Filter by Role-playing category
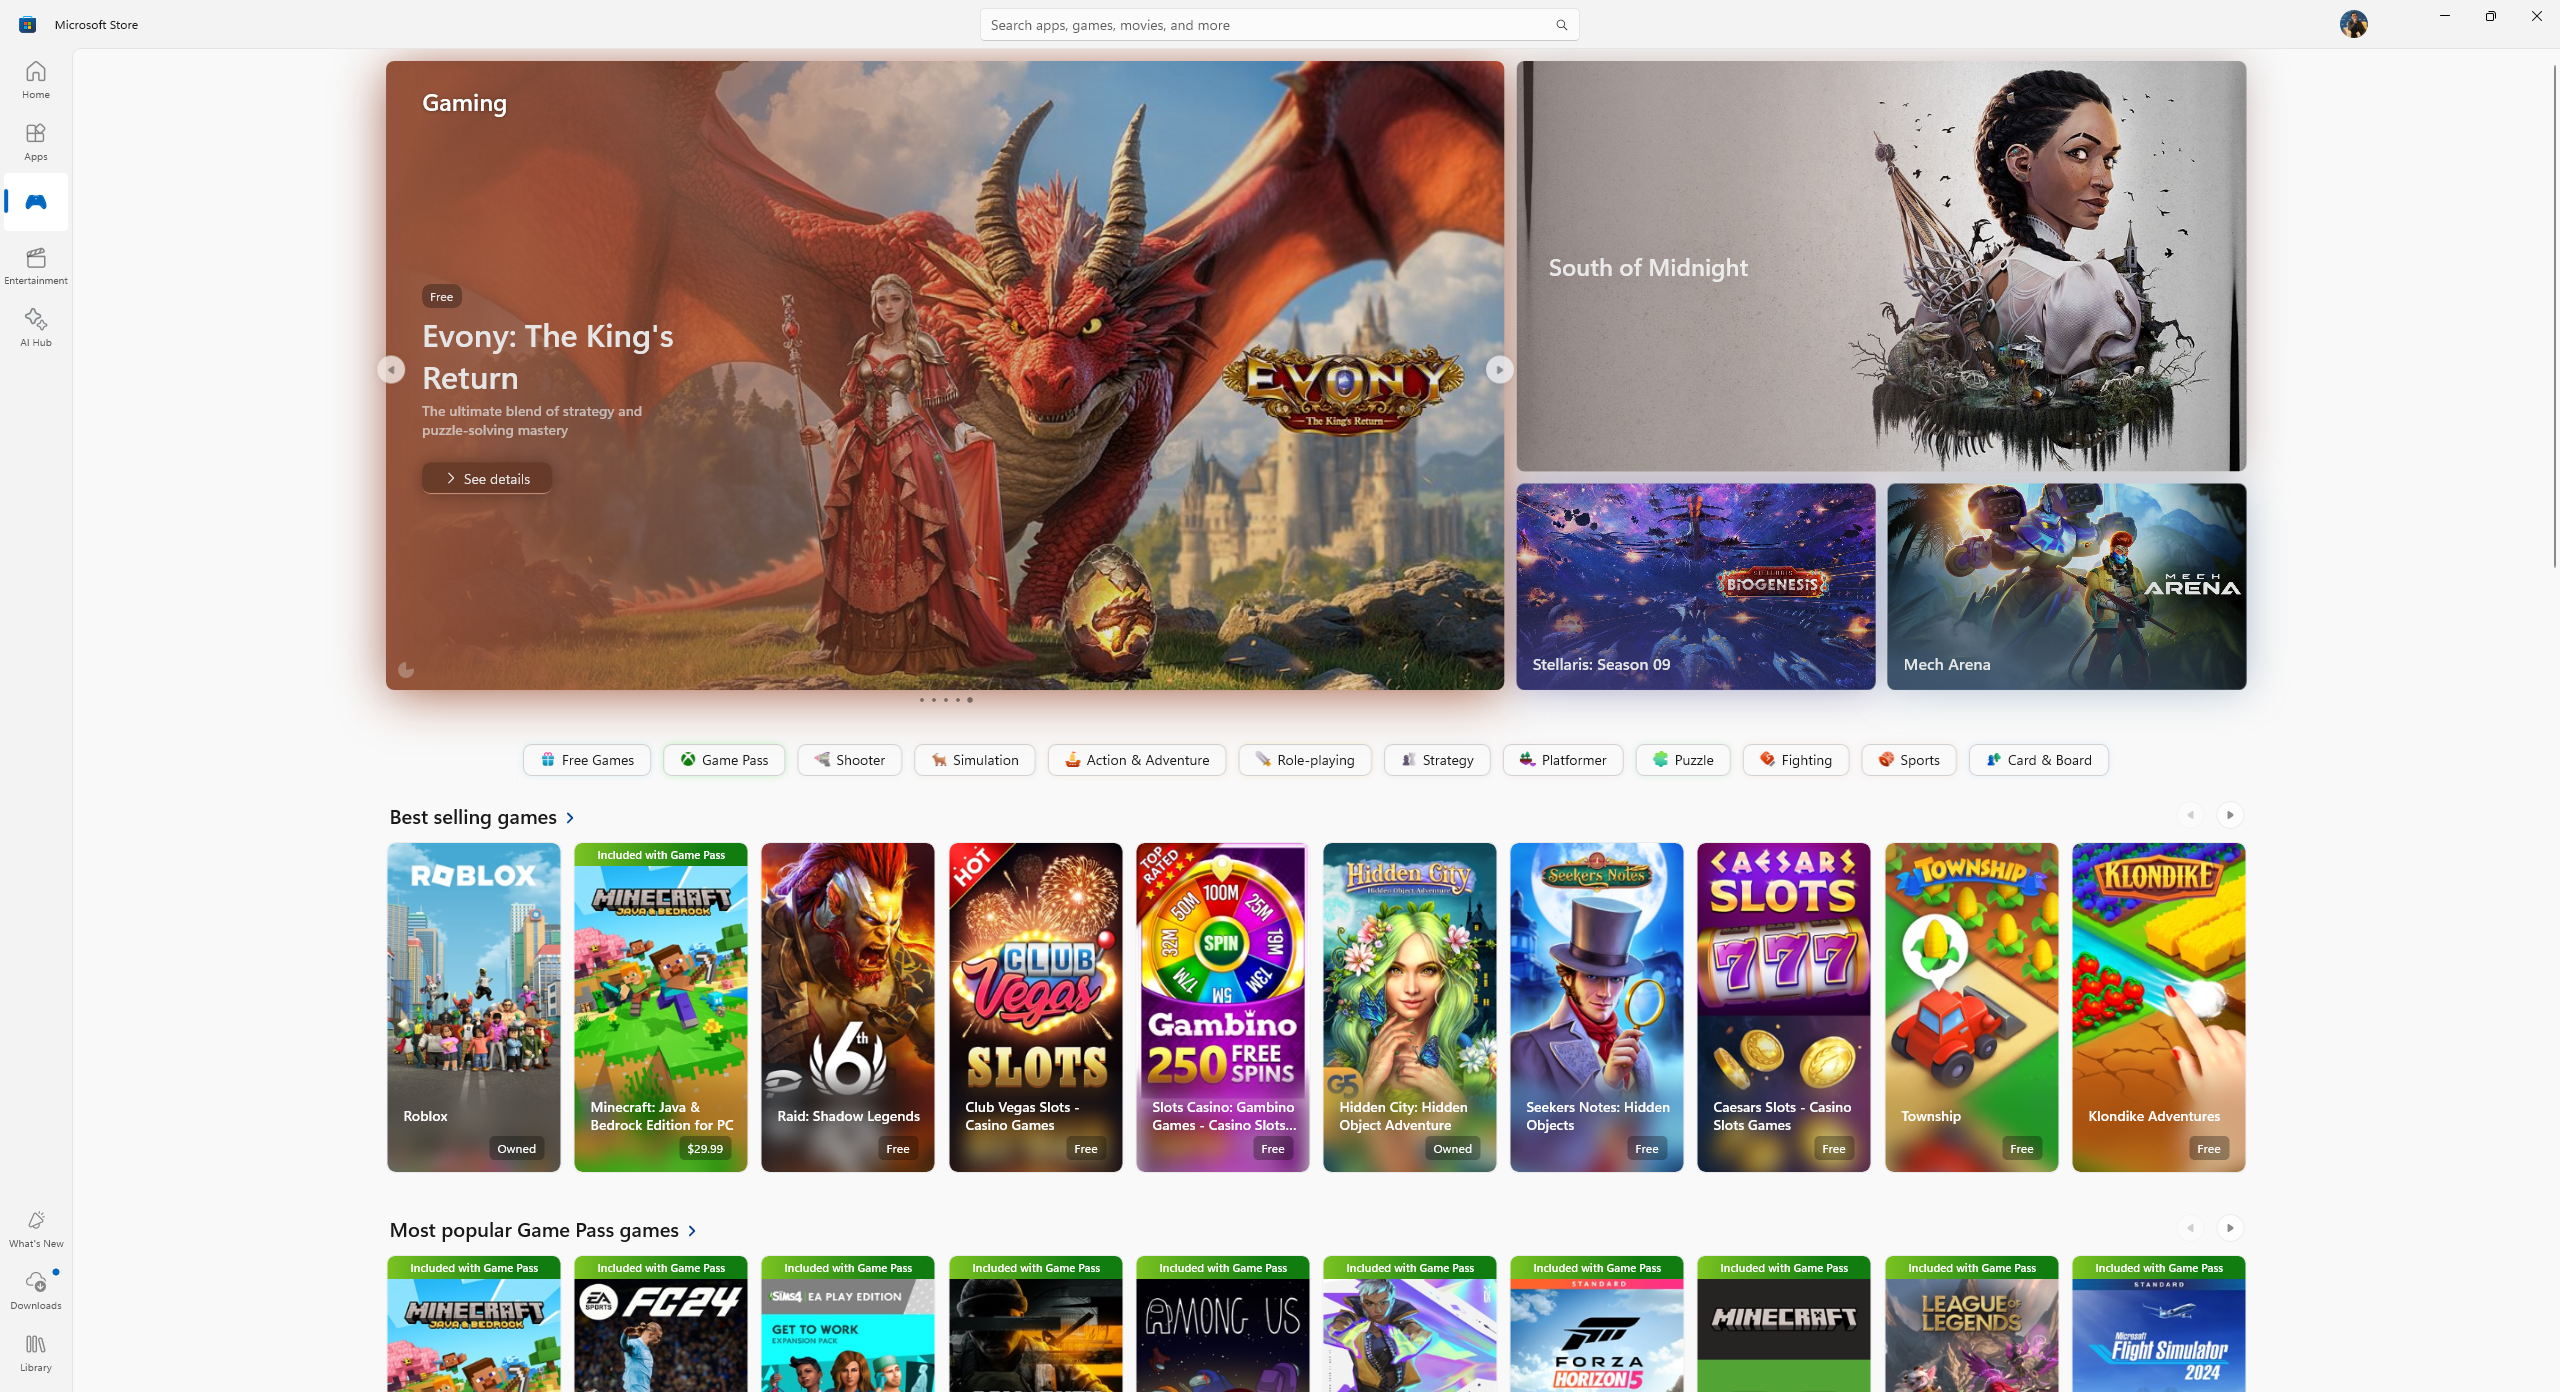The image size is (2560, 1392). [1304, 760]
